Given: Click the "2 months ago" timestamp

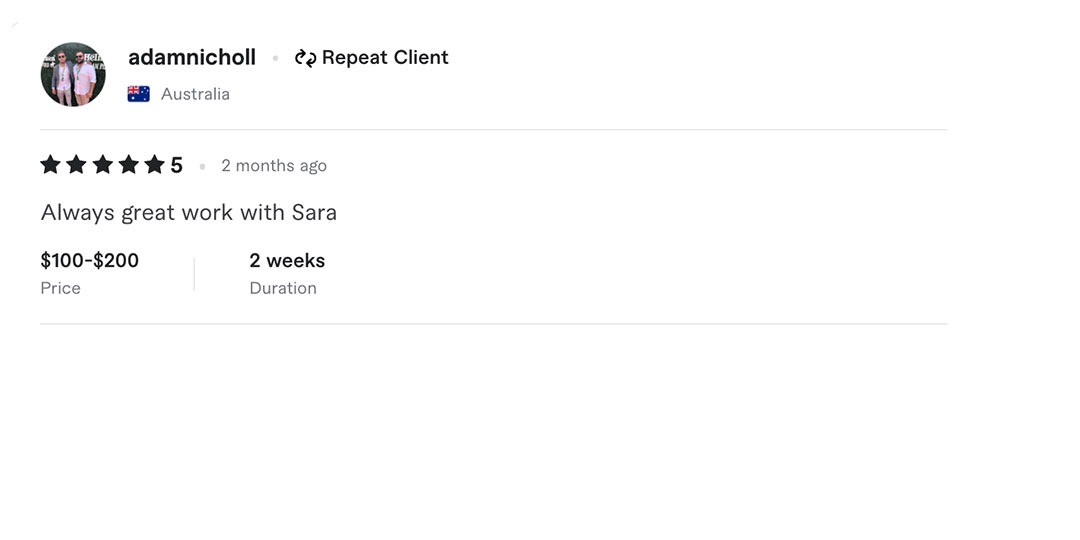Looking at the screenshot, I should [274, 166].
